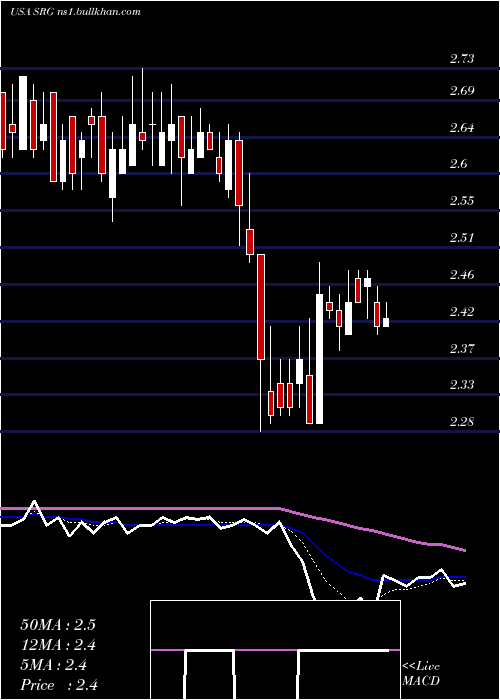Click the 2.46 price axis label
The height and width of the screenshot is (700, 500).
(462, 275)
